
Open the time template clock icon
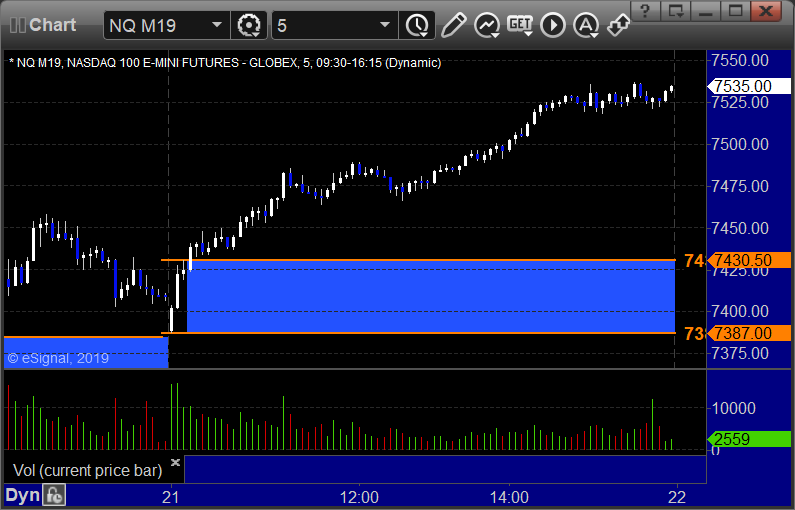click(x=417, y=25)
